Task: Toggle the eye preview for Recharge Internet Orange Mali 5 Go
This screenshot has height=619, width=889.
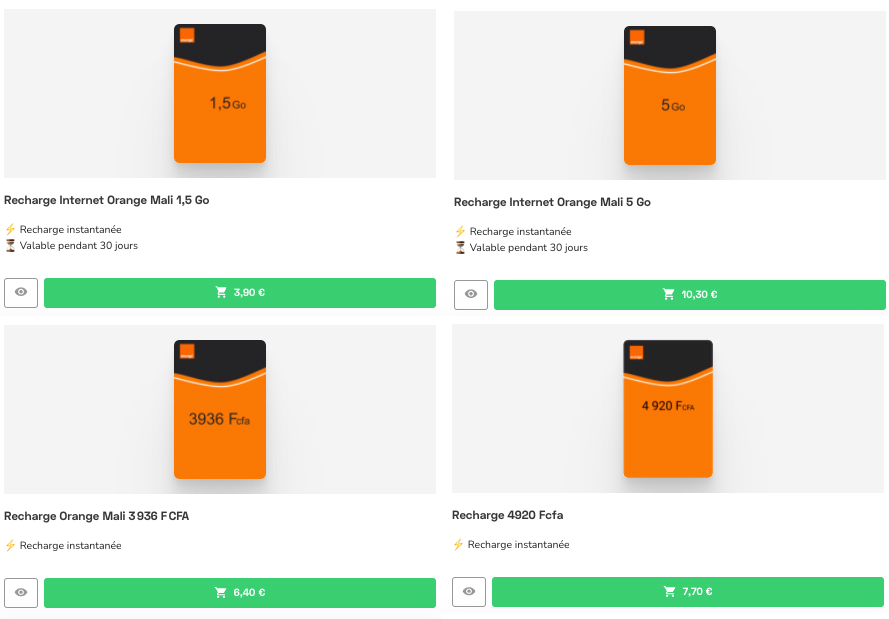Action: click(471, 294)
